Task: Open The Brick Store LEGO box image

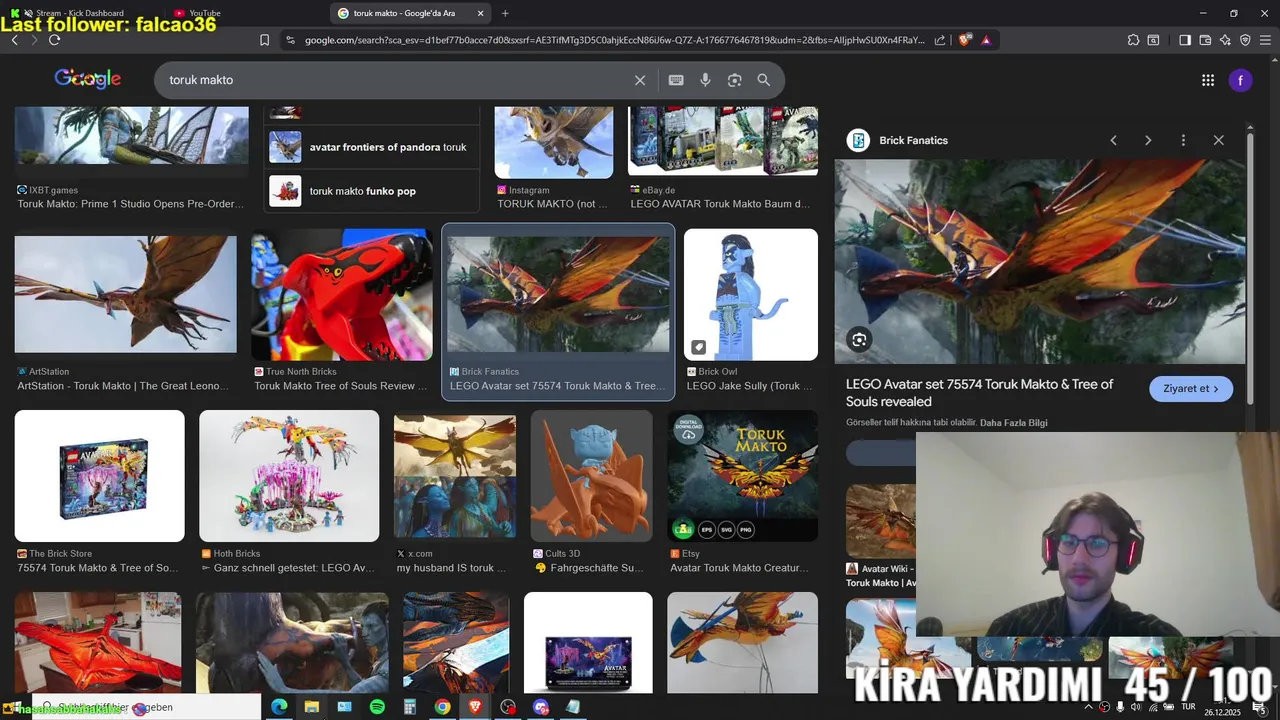Action: pos(100,476)
